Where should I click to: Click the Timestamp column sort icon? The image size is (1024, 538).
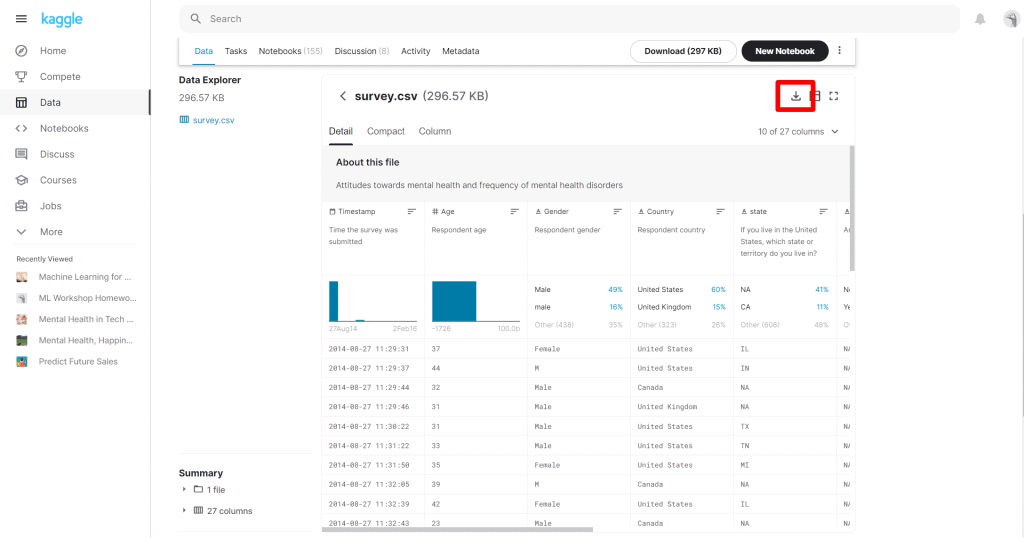[411, 212]
